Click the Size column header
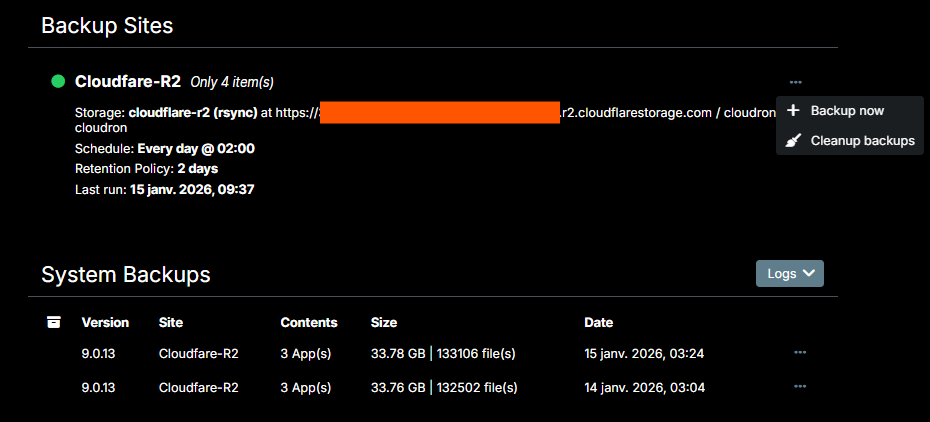The height and width of the screenshot is (422, 930). 384,322
